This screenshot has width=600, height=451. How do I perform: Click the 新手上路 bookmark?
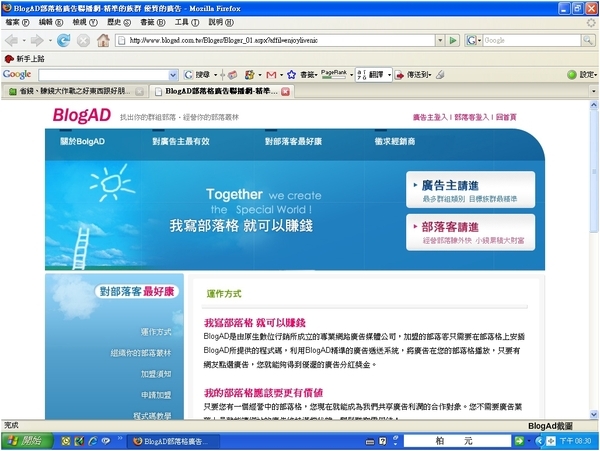(24, 59)
